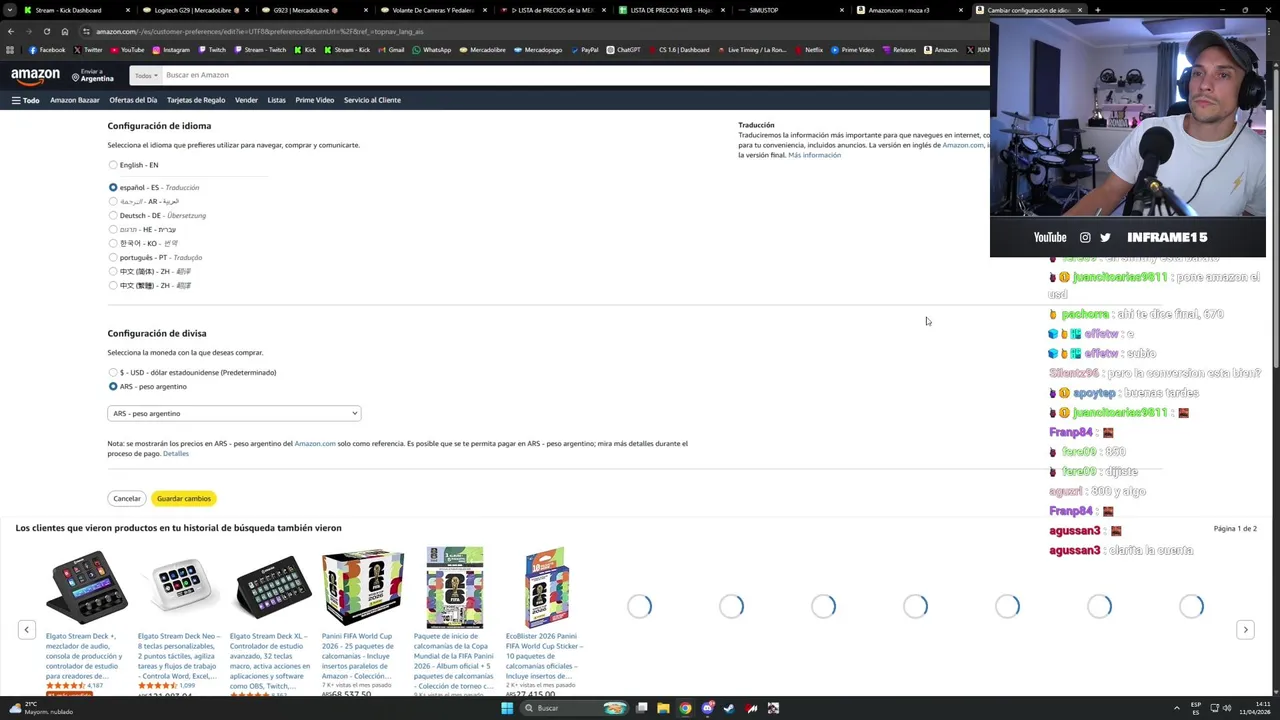Select português - PT language
1280x720 pixels.
pyautogui.click(x=113, y=257)
